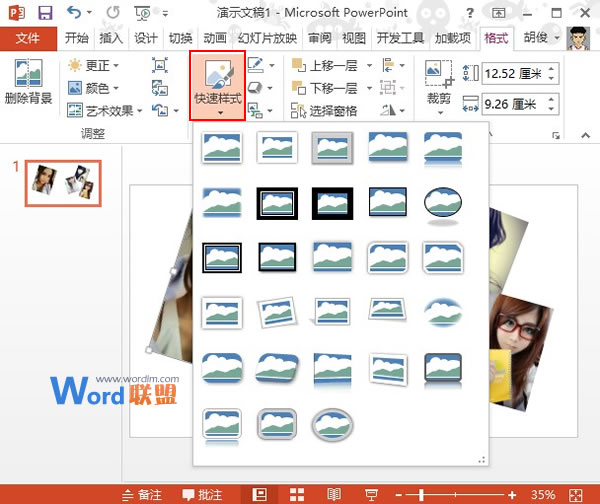Apply the thick black matte frame style
600x504 pixels.
pos(332,203)
